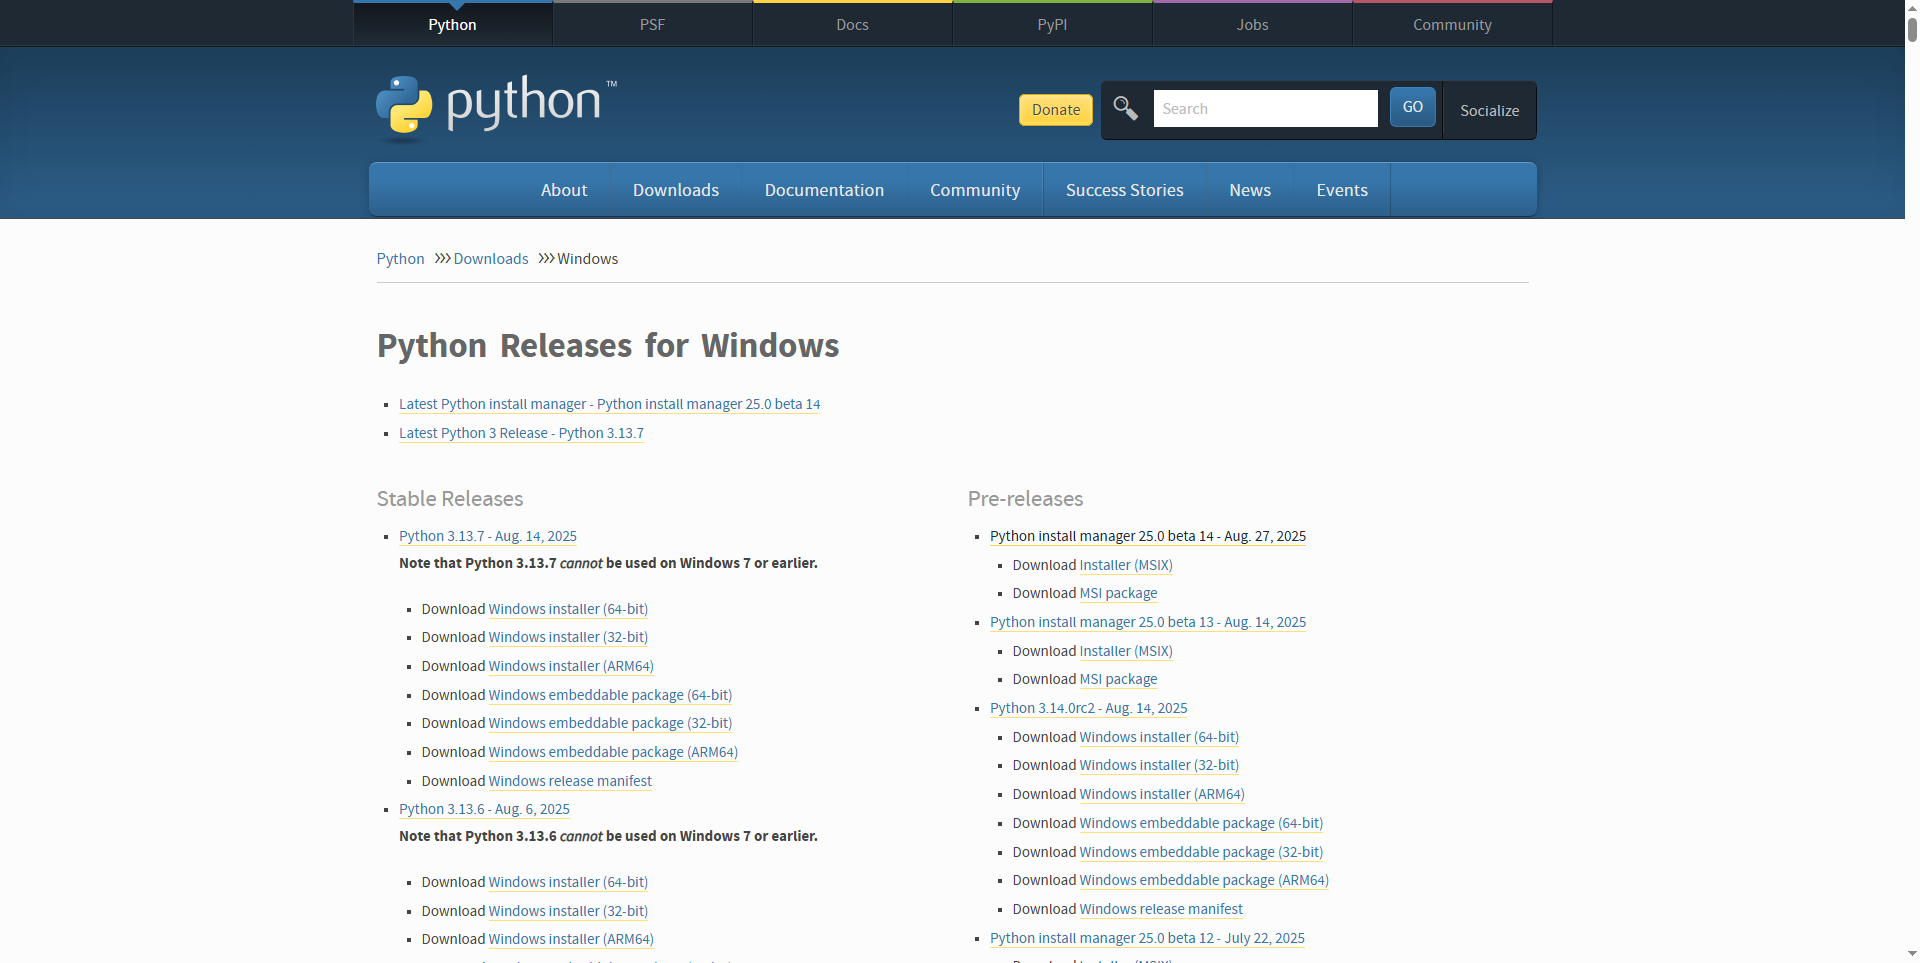Switch to the PSF top-bar tab
The width and height of the screenshot is (1920, 963).
(x=652, y=24)
